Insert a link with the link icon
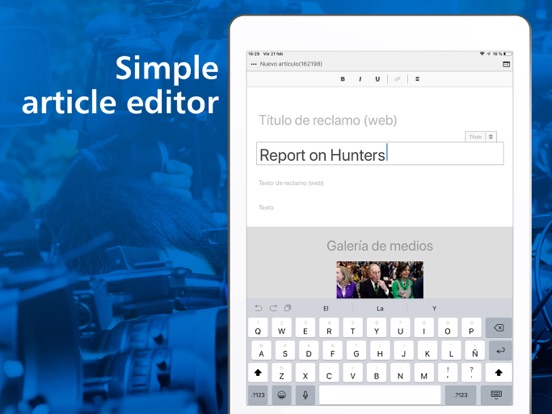This screenshot has width=552, height=414. click(397, 79)
